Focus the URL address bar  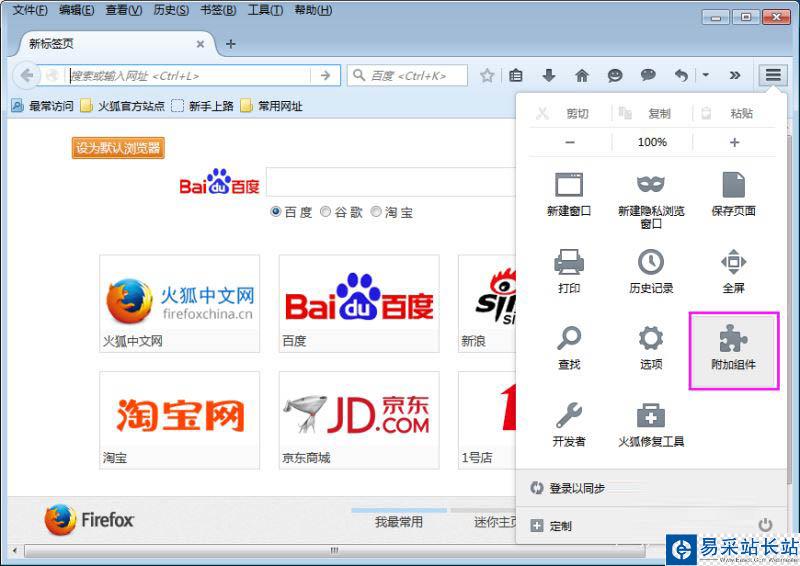189,76
